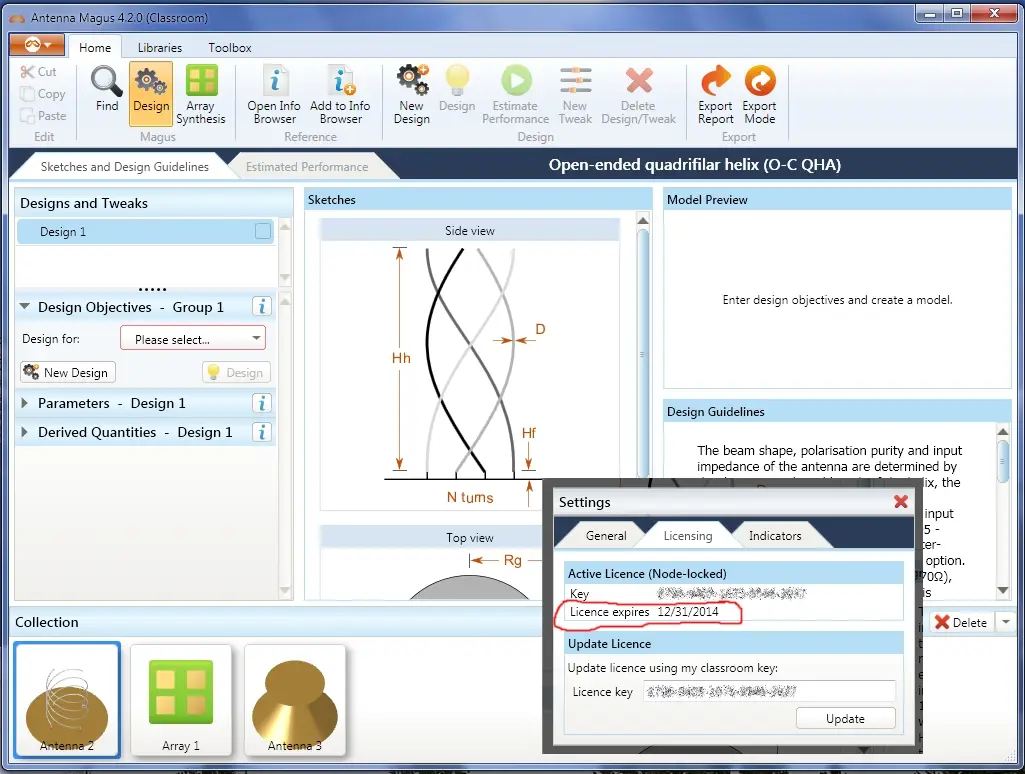The height and width of the screenshot is (774, 1025).
Task: Click the 'Side view' sketch heading
Action: (469, 231)
